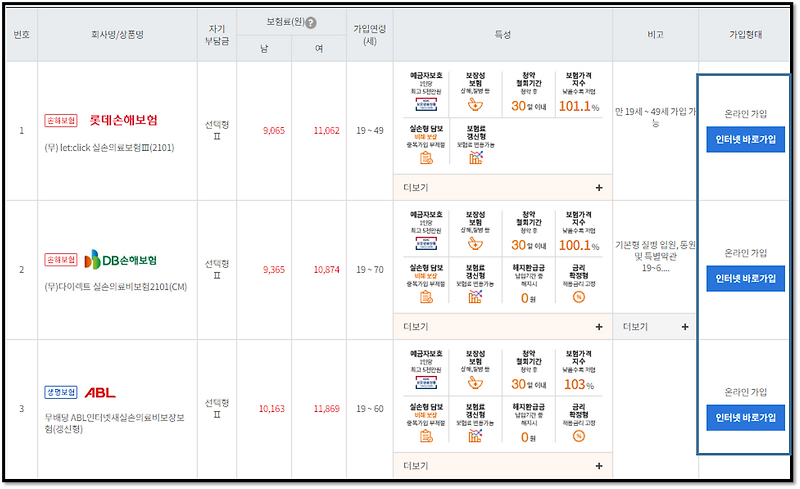Image resolution: width=800 pixels, height=489 pixels.
Task: Click 회사명/상품명 column header
Action: pos(117,35)
